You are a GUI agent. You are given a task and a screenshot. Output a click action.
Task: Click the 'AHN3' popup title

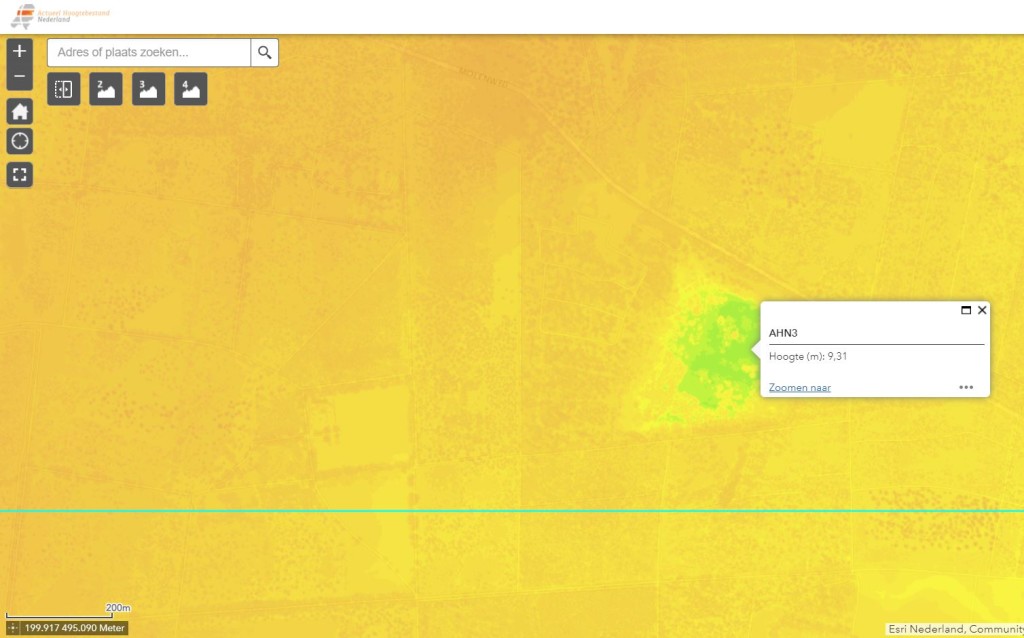pyautogui.click(x=783, y=333)
